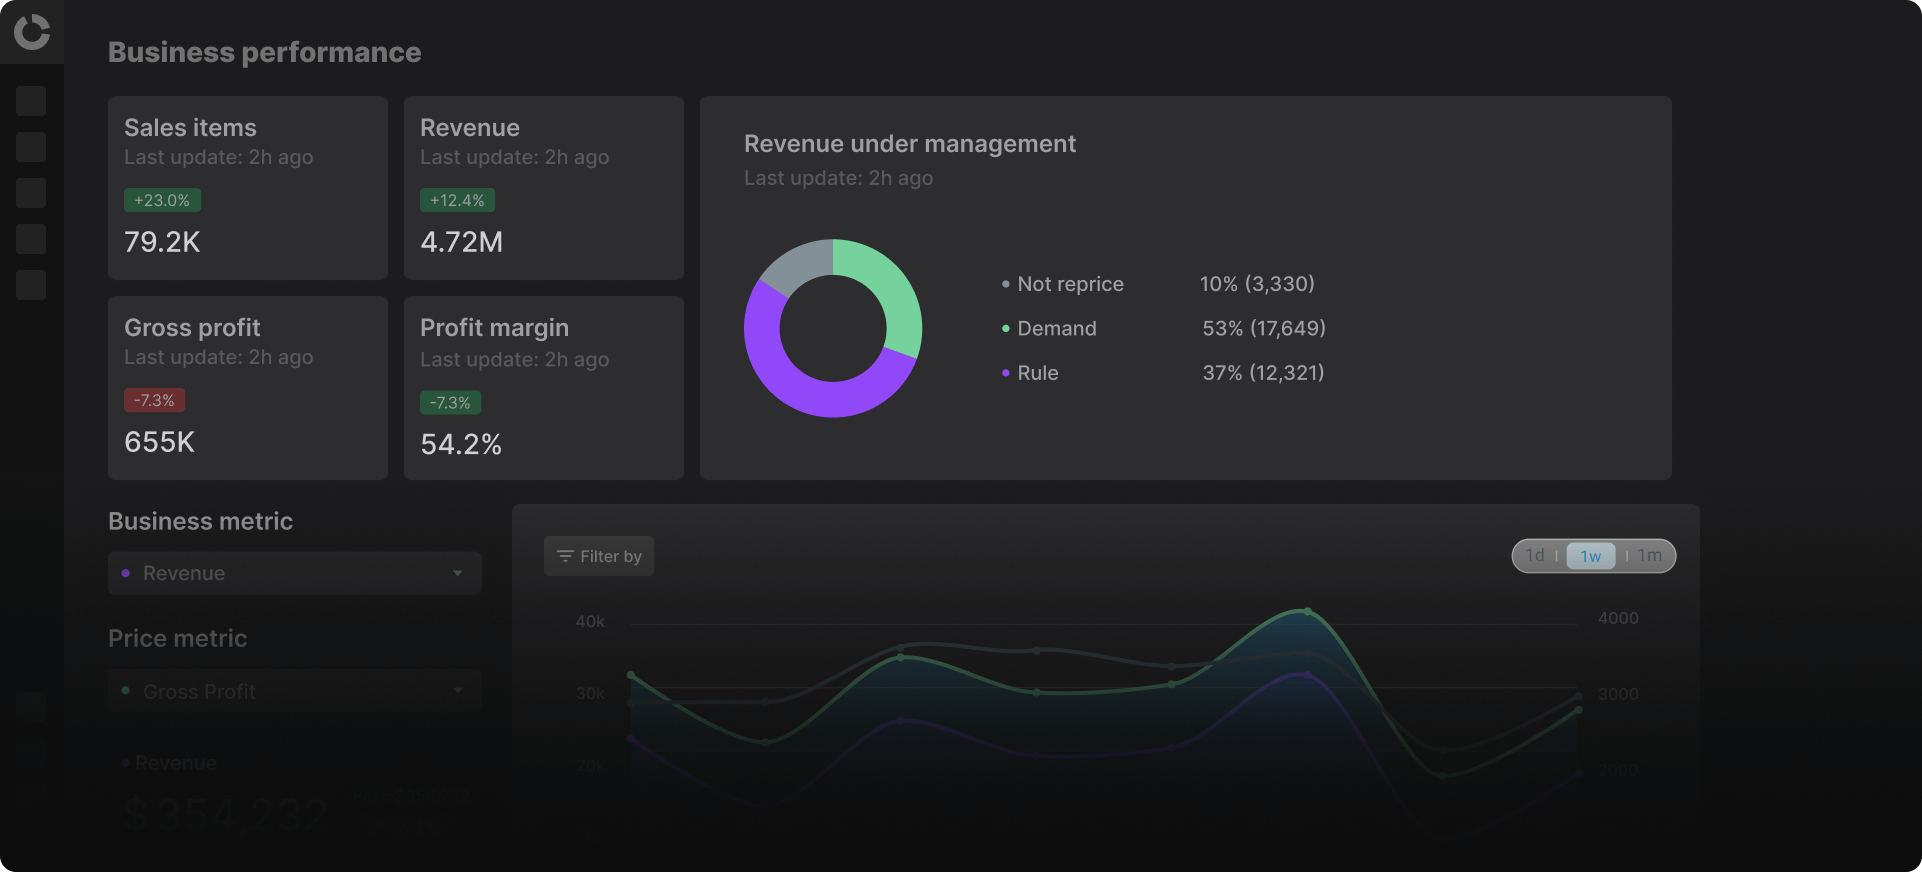Screen dimensions: 1922x872
Task: Click the Price metric section label
Action: pos(178,638)
